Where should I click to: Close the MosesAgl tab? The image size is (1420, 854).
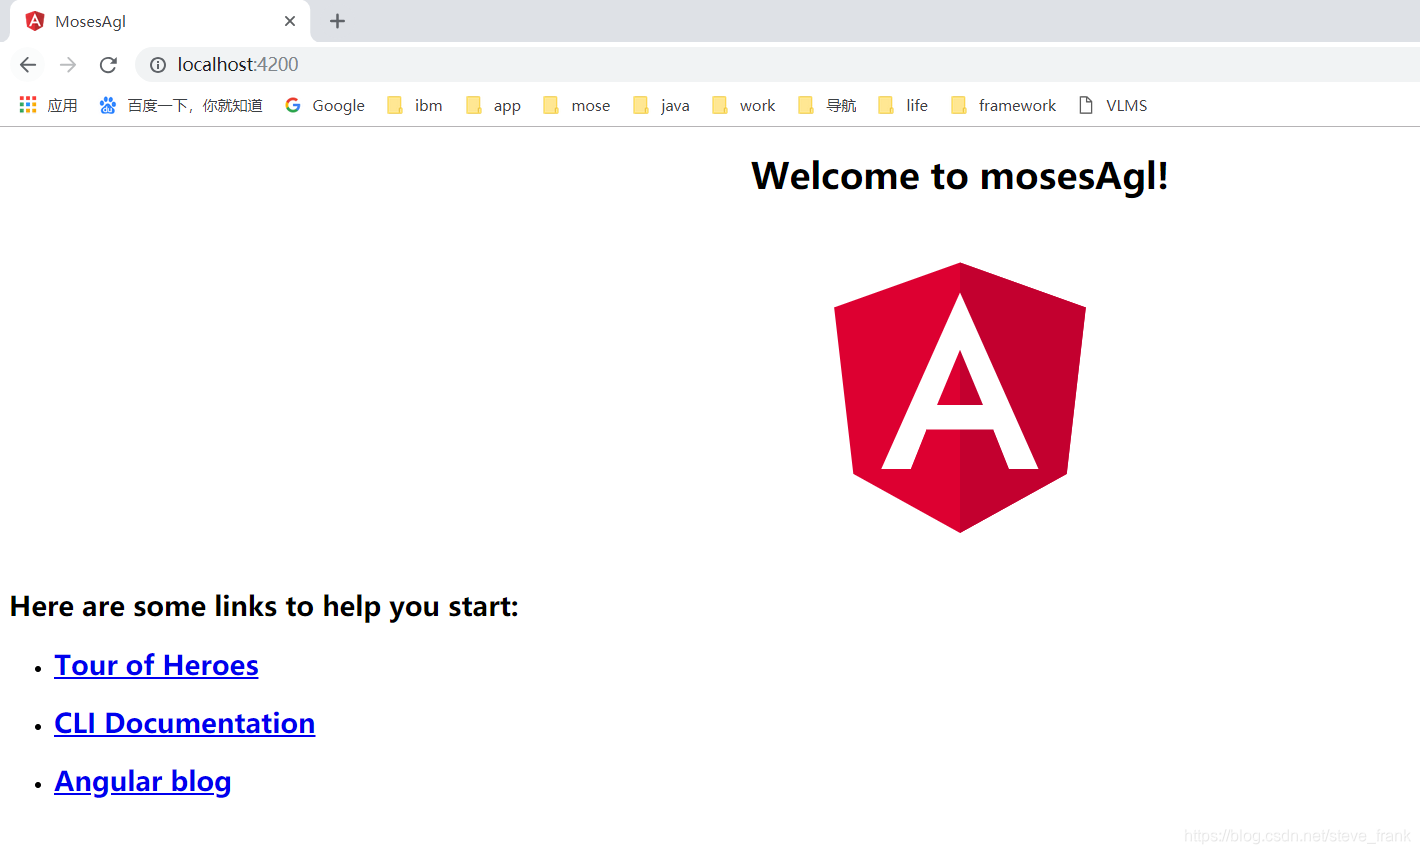coord(290,21)
